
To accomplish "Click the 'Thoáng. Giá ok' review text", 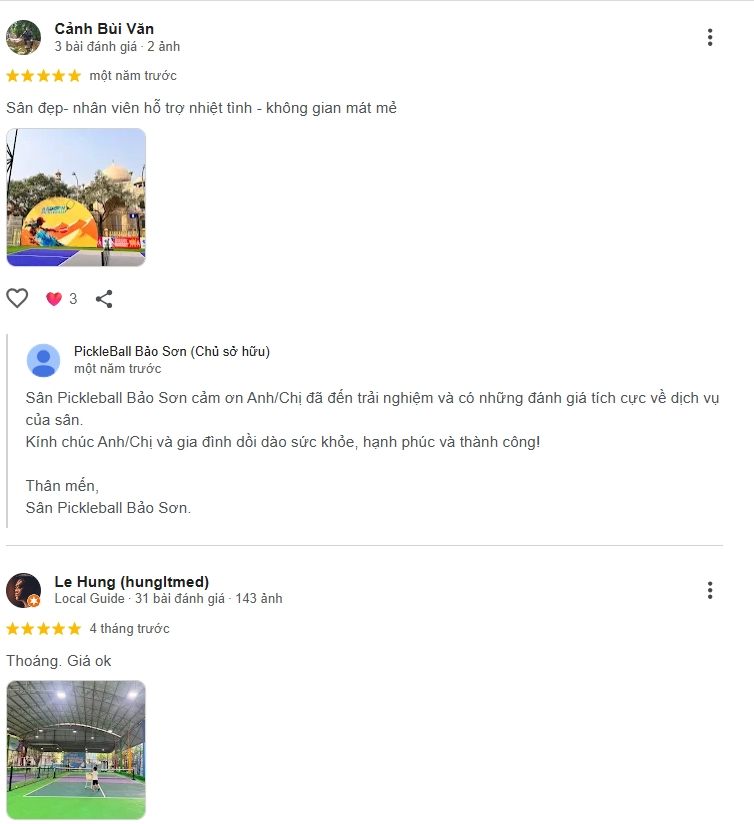I will 58,661.
